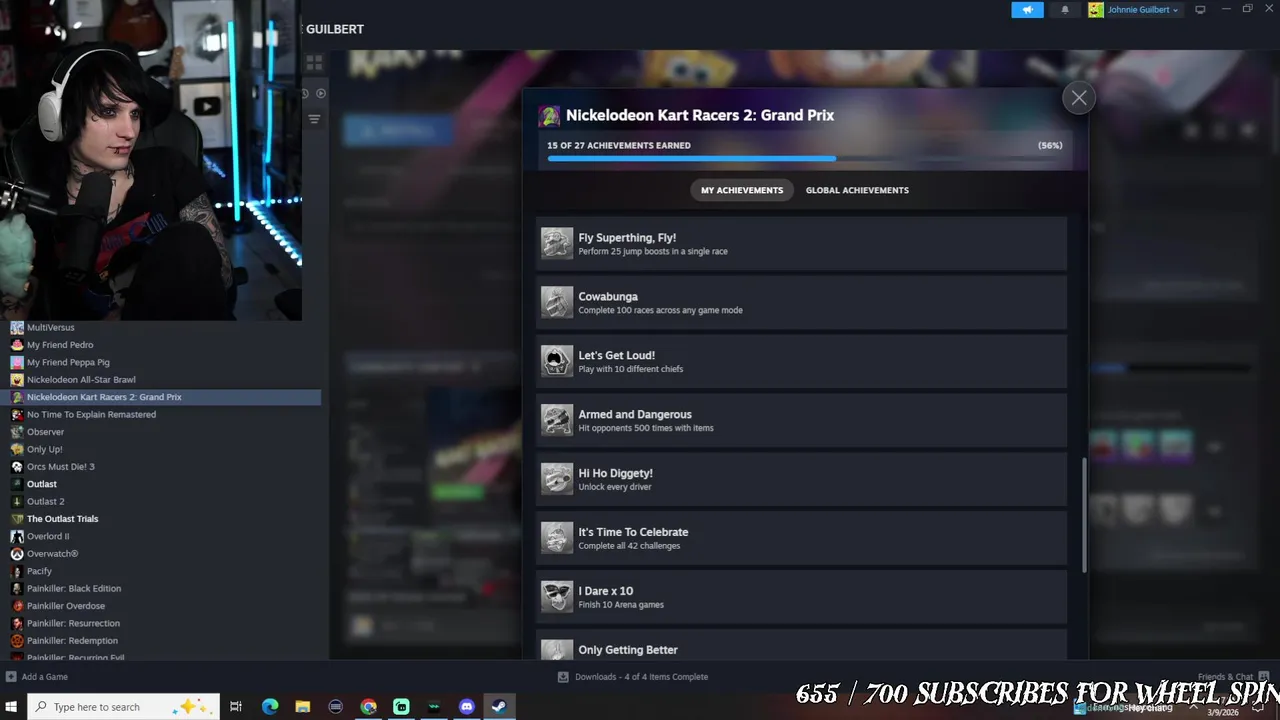This screenshot has height=720, width=1280.
Task: Click the 'Complete all 42 challenges' description
Action: [x=629, y=546]
